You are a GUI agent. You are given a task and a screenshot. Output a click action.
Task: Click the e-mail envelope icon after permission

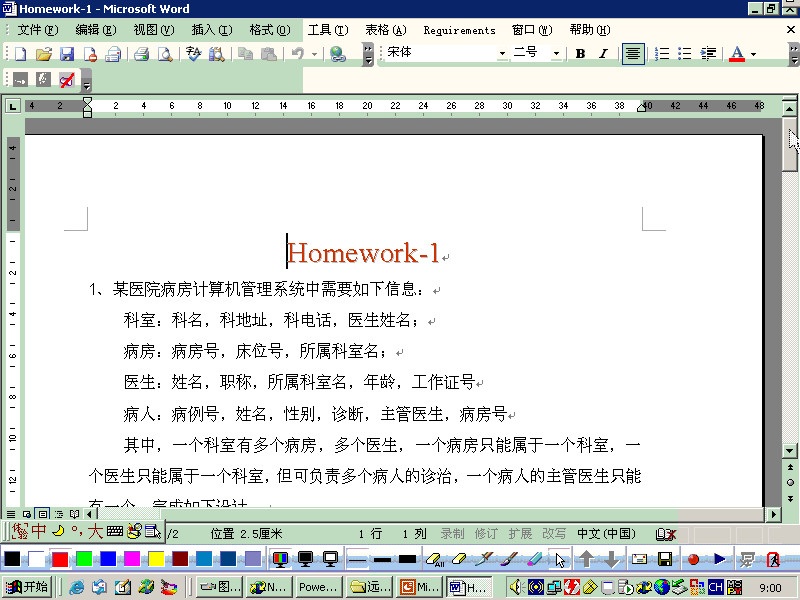(x=113, y=54)
